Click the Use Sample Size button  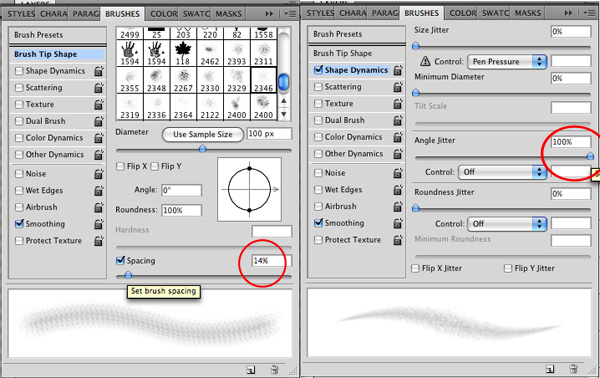click(203, 134)
